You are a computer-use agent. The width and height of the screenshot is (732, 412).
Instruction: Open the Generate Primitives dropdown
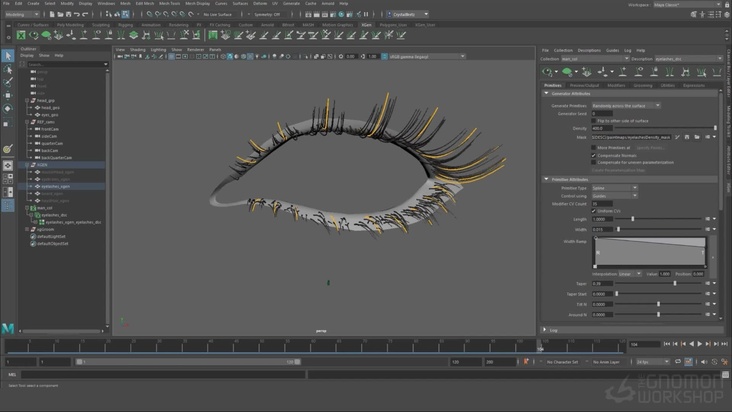click(626, 105)
